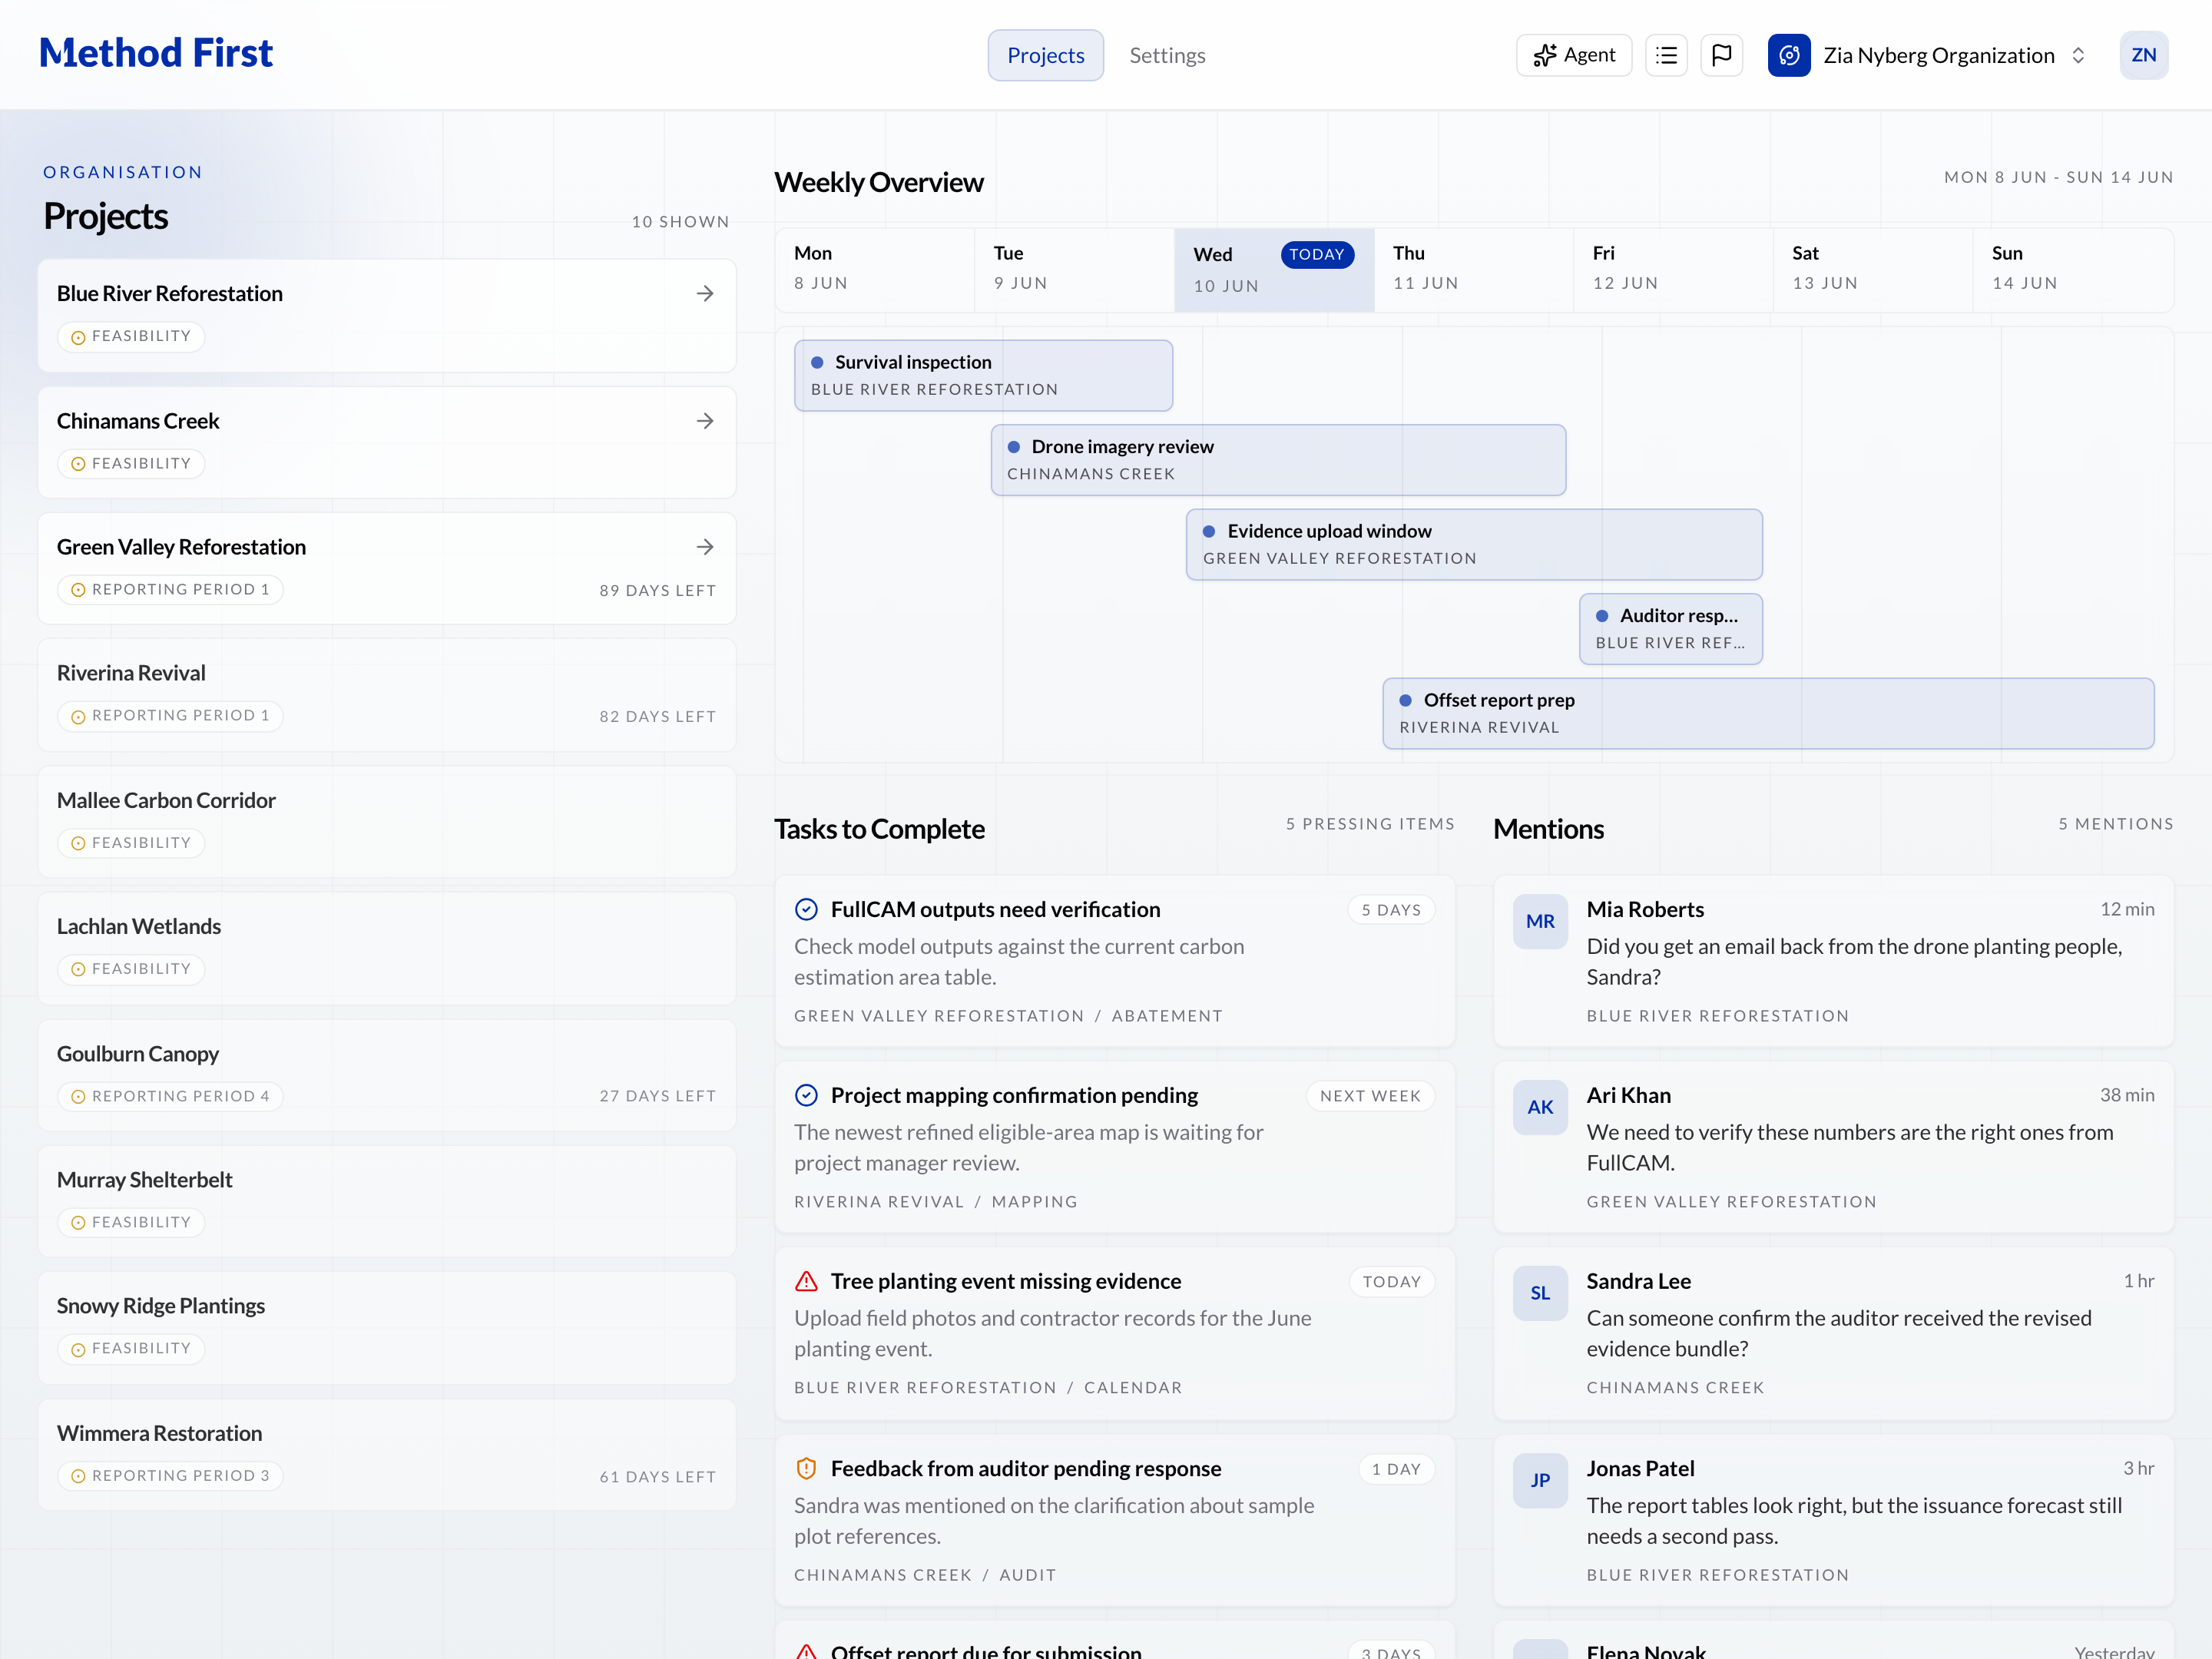Click the list view icon in header
Image resolution: width=2212 pixels, height=1659 pixels.
[x=1666, y=55]
